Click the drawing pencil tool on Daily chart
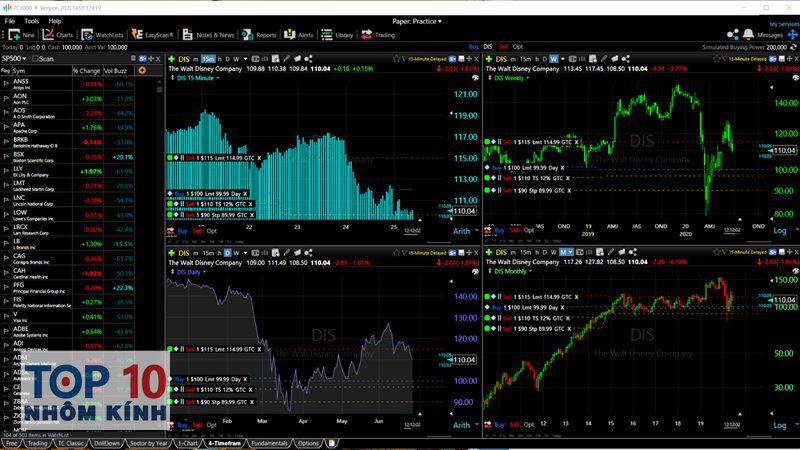 click(x=287, y=253)
